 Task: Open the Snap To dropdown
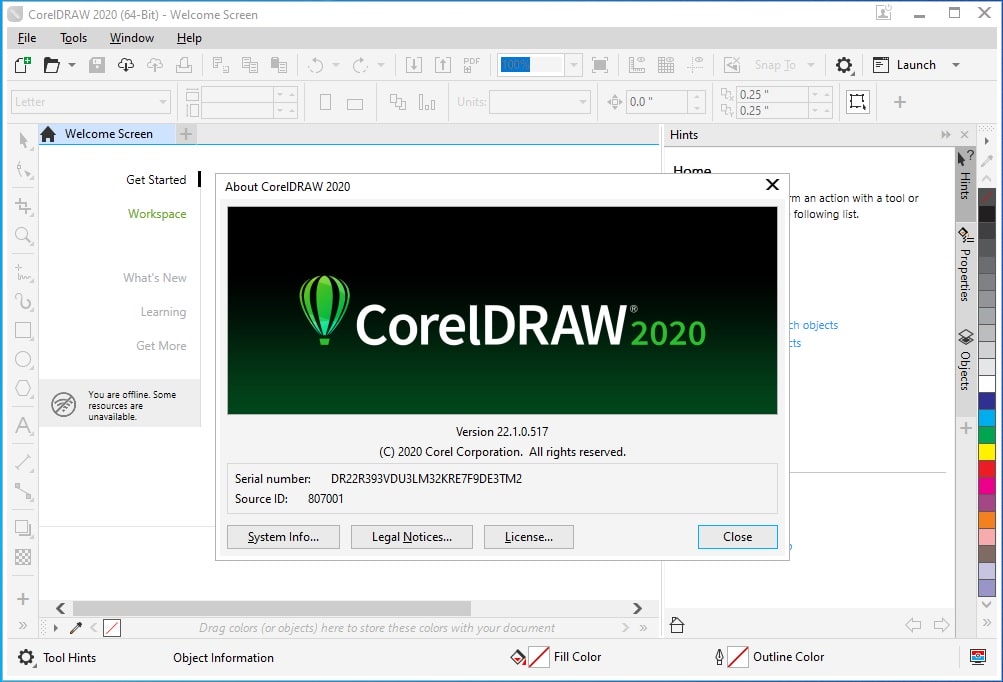point(811,65)
